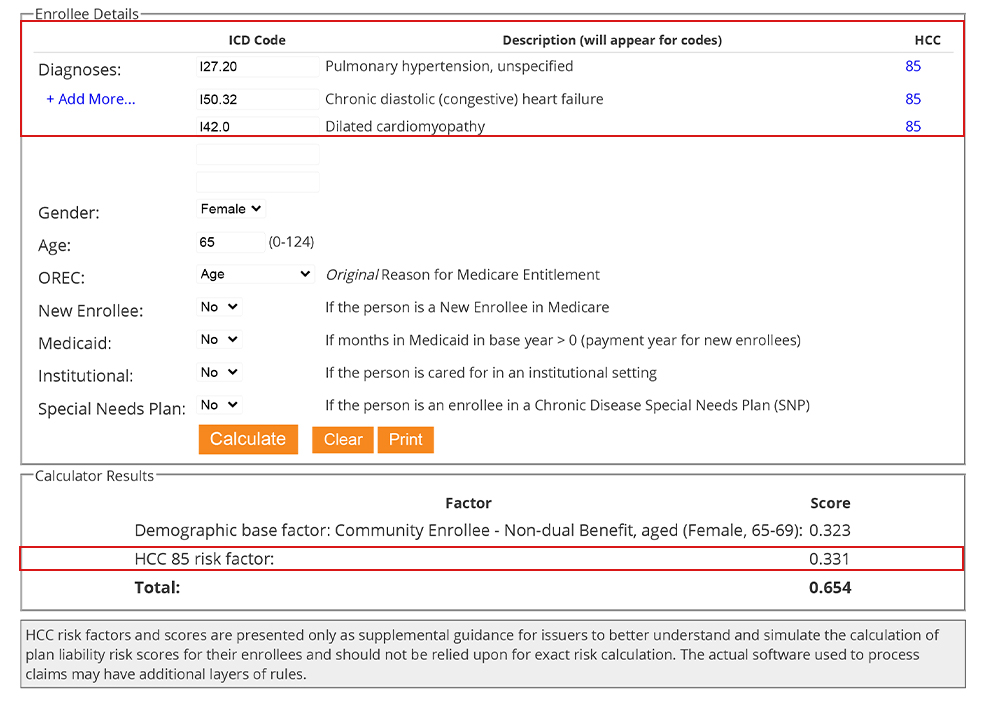This screenshot has height=703, width=982.
Task: Print the calculator results
Action: tap(406, 439)
